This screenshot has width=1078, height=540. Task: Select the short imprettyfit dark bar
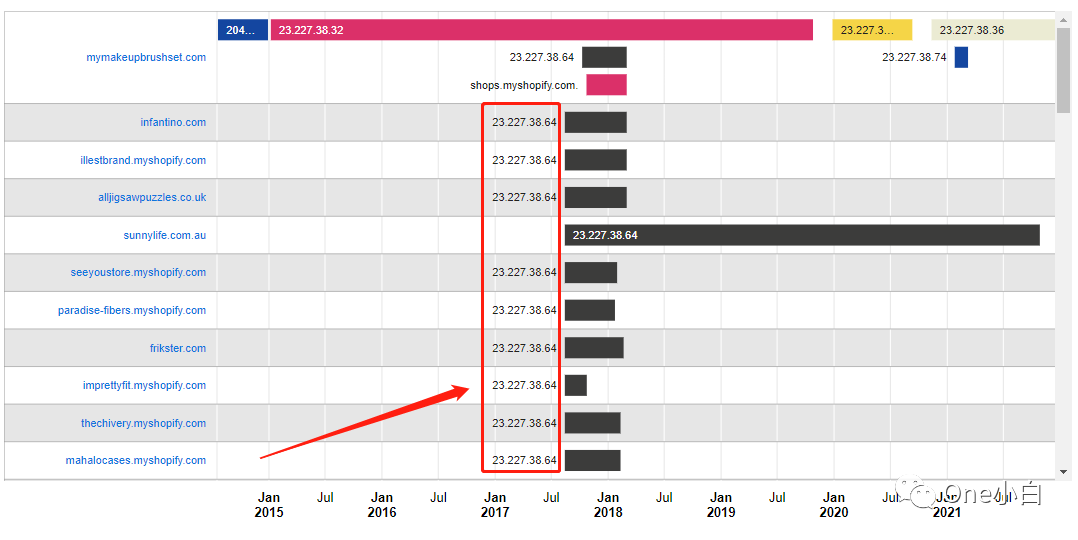tap(576, 385)
